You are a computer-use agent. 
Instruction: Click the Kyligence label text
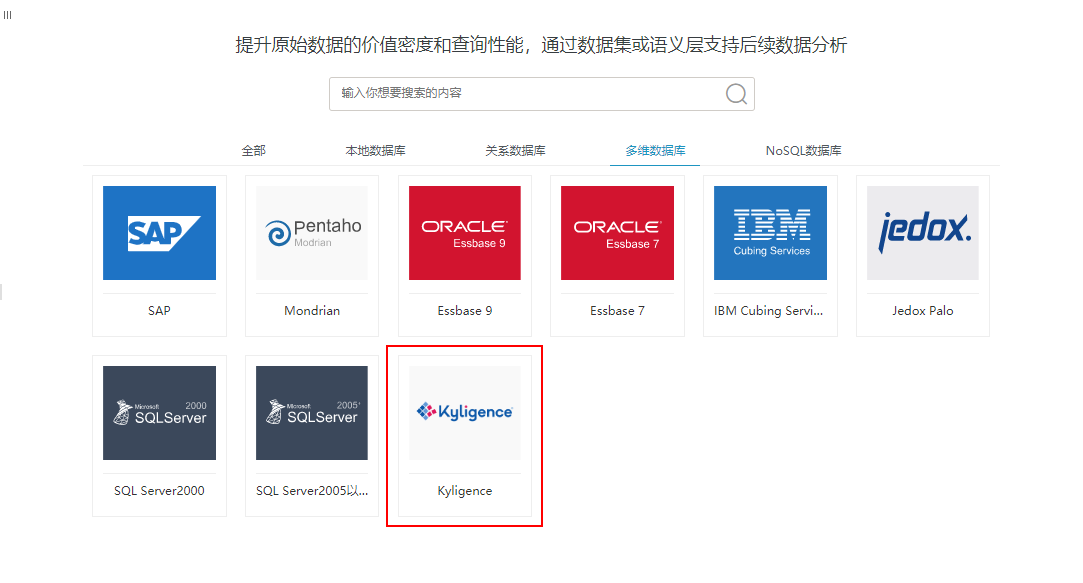465,491
